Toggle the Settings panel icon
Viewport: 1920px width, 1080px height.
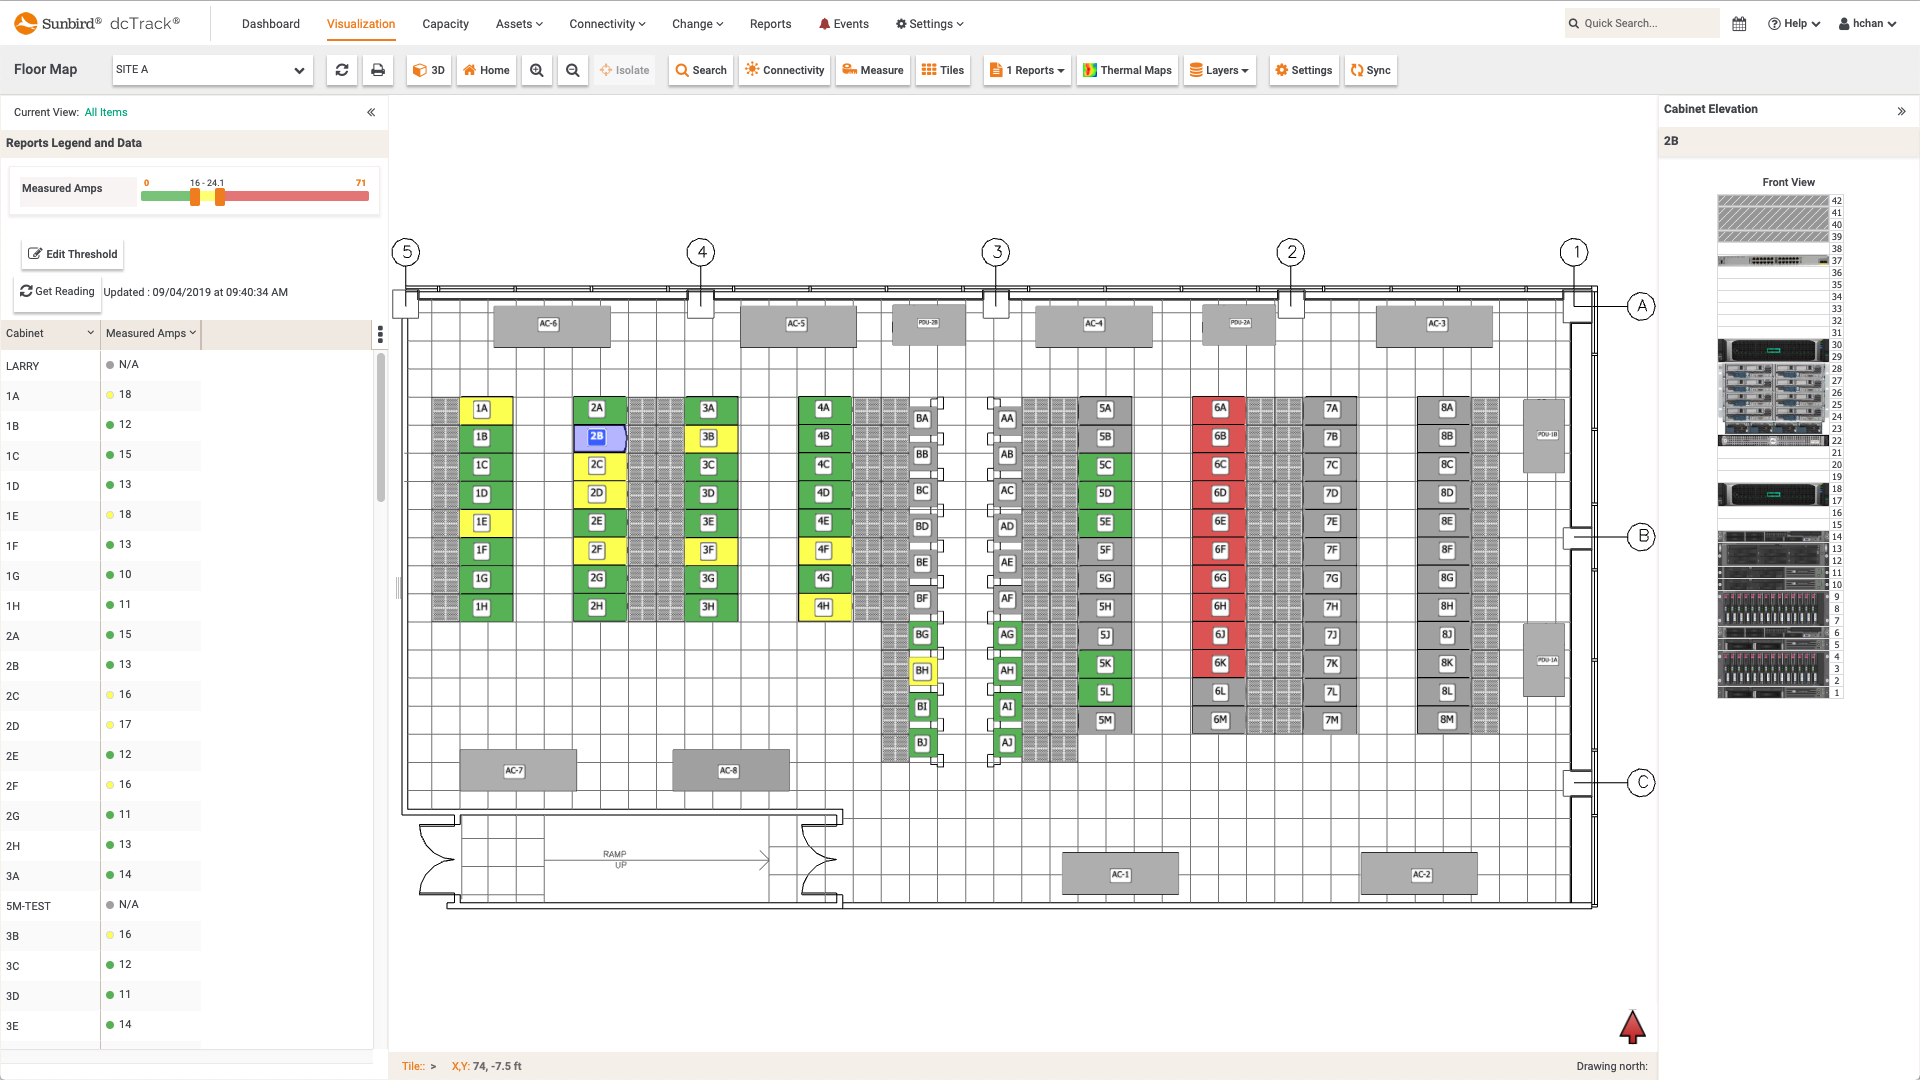[1303, 70]
